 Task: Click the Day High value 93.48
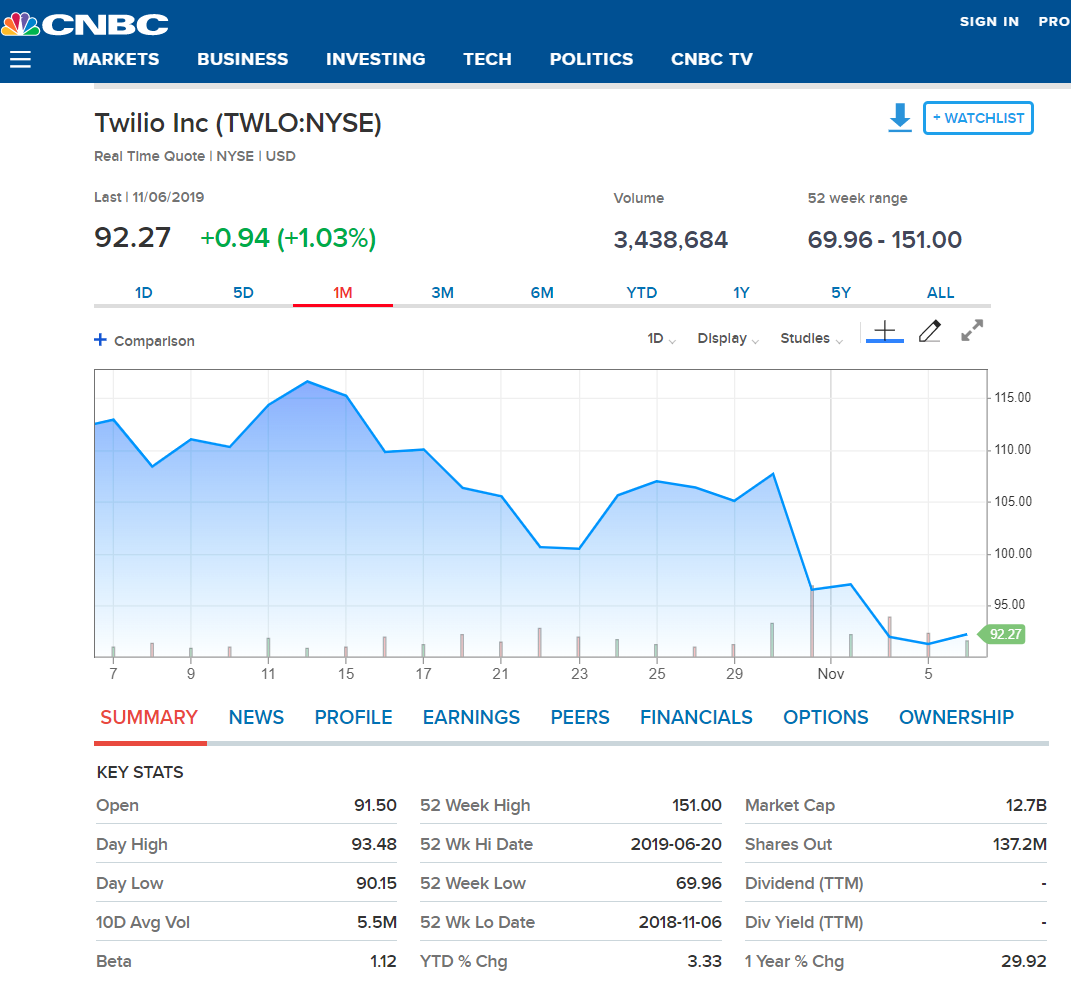click(374, 844)
